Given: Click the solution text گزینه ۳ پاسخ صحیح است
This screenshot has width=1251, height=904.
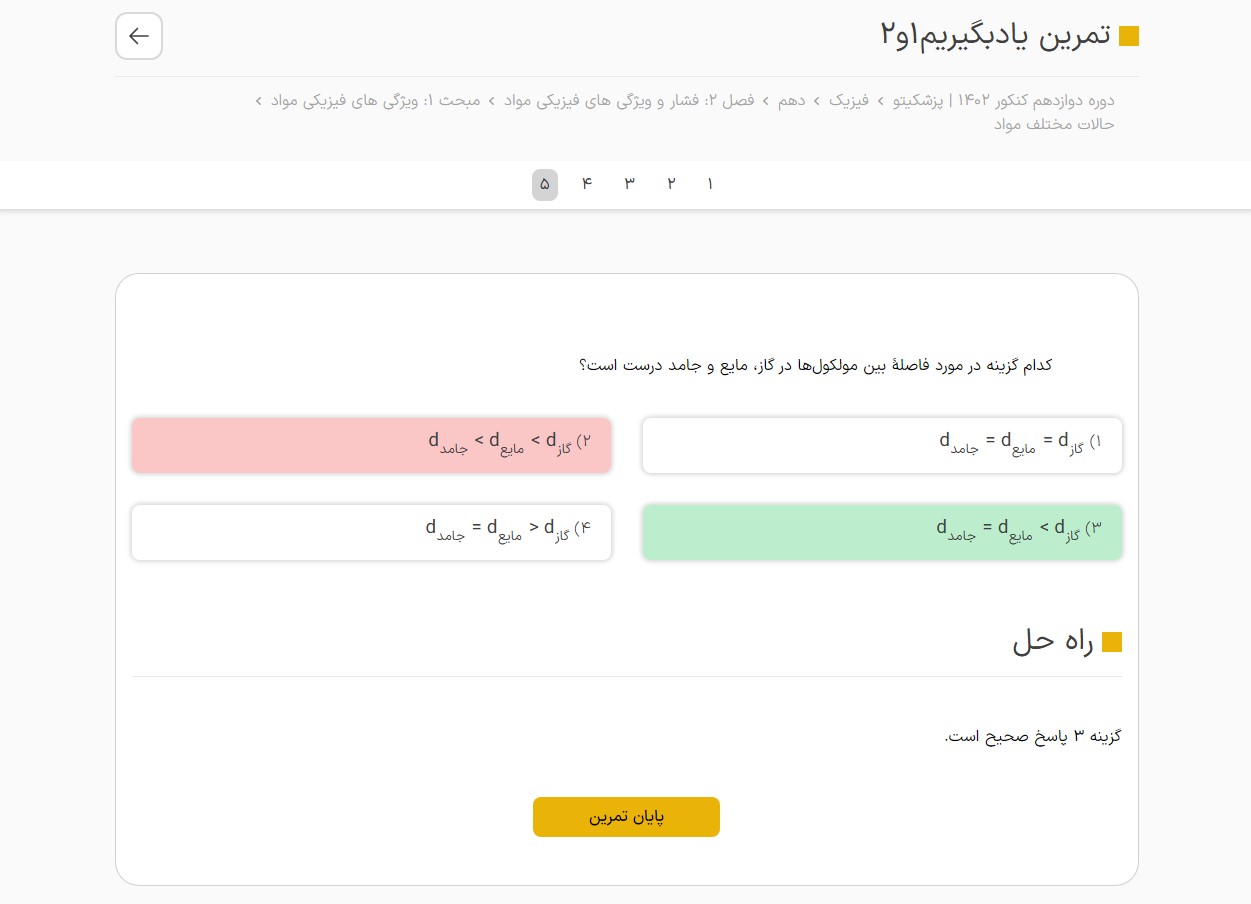Looking at the screenshot, I should pos(1033,736).
